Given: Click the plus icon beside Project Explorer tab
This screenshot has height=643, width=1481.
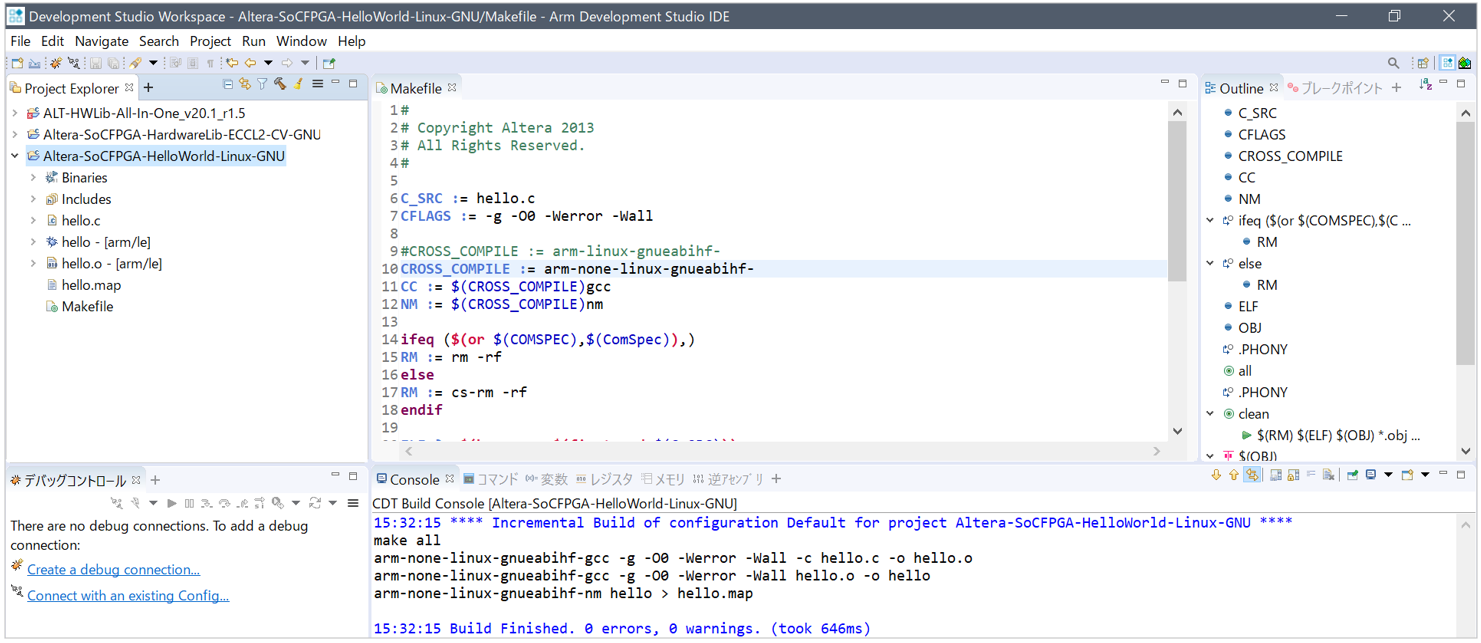Looking at the screenshot, I should coord(149,88).
